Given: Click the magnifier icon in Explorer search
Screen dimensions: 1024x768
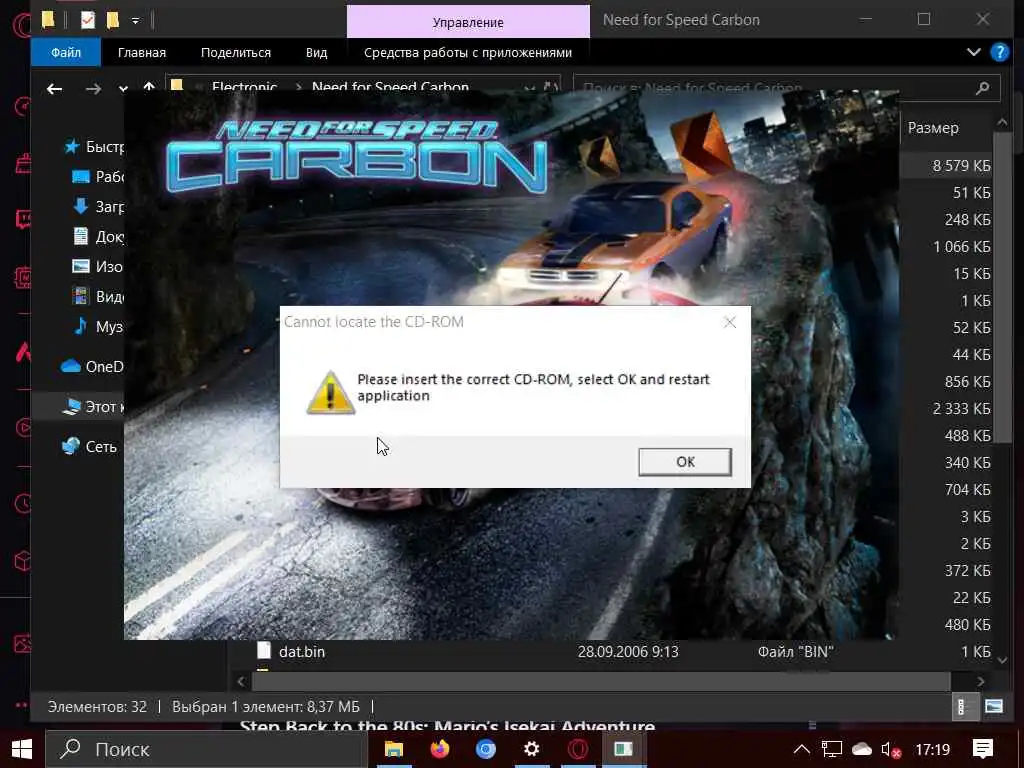Looking at the screenshot, I should pos(982,88).
